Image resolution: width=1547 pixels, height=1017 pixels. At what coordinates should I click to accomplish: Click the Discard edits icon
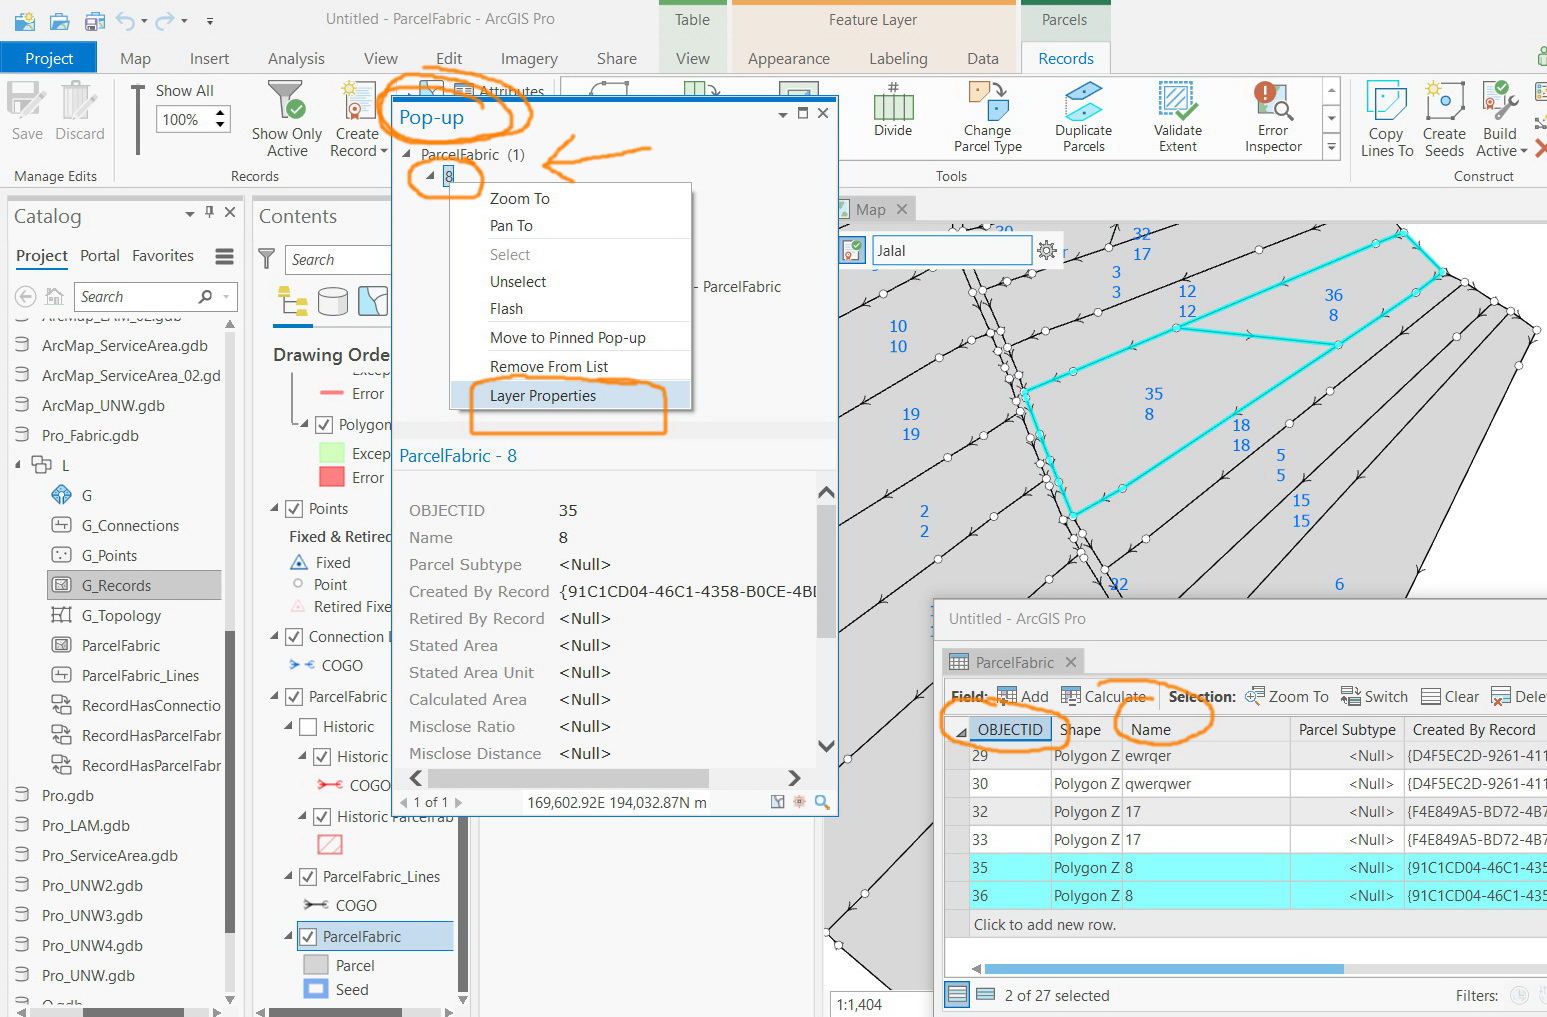[x=79, y=101]
